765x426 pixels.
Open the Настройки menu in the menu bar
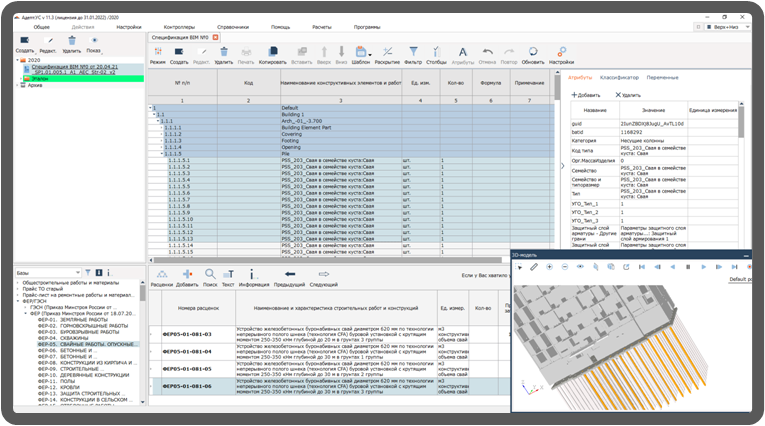tap(129, 27)
